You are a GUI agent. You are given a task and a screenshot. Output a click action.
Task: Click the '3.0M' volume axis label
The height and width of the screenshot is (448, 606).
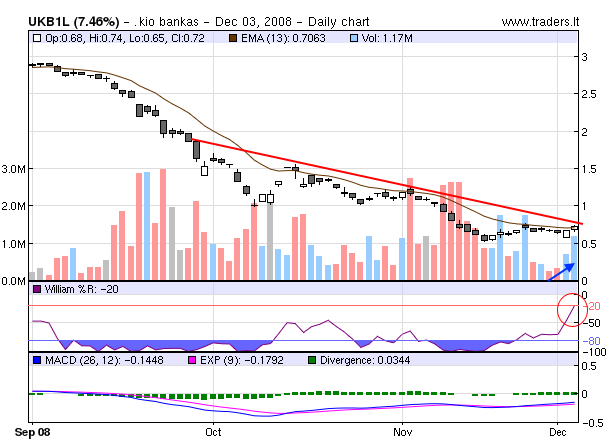click(x=14, y=169)
